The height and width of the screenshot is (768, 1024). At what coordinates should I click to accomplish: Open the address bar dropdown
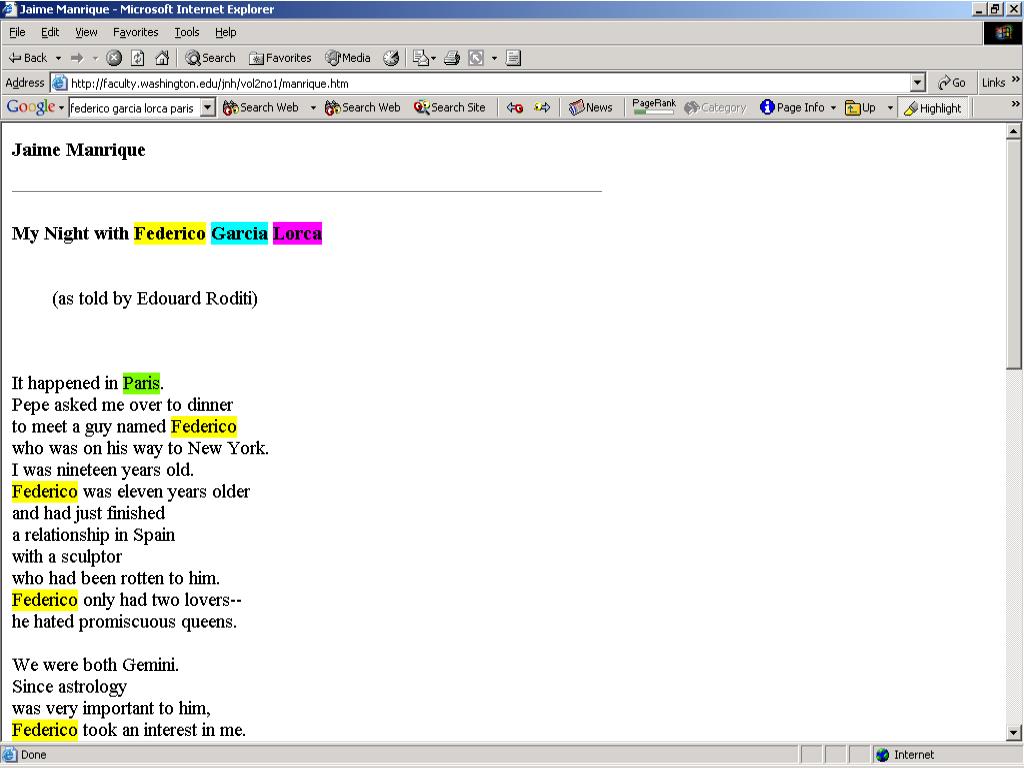click(918, 83)
